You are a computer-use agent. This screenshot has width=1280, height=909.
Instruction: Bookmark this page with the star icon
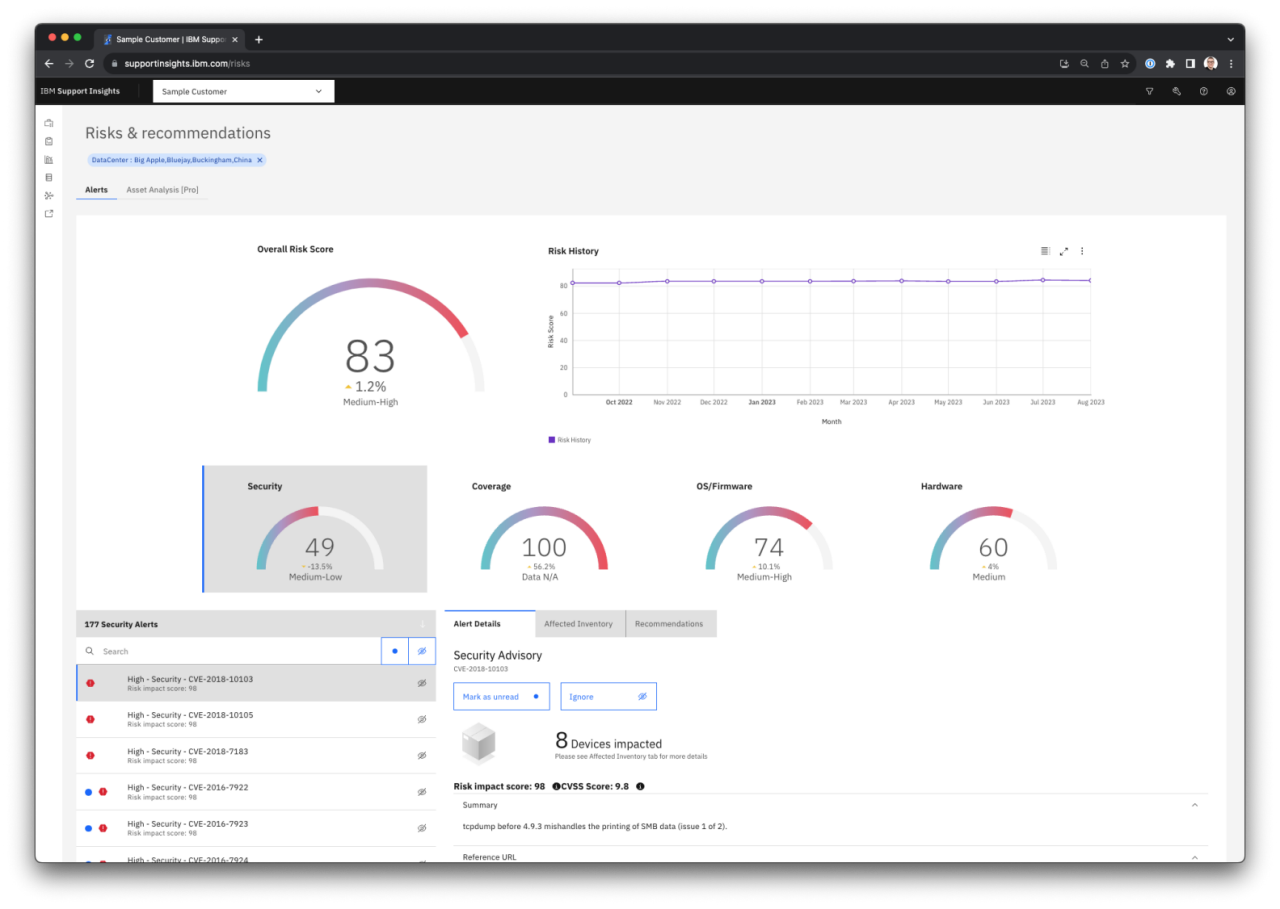(1125, 63)
